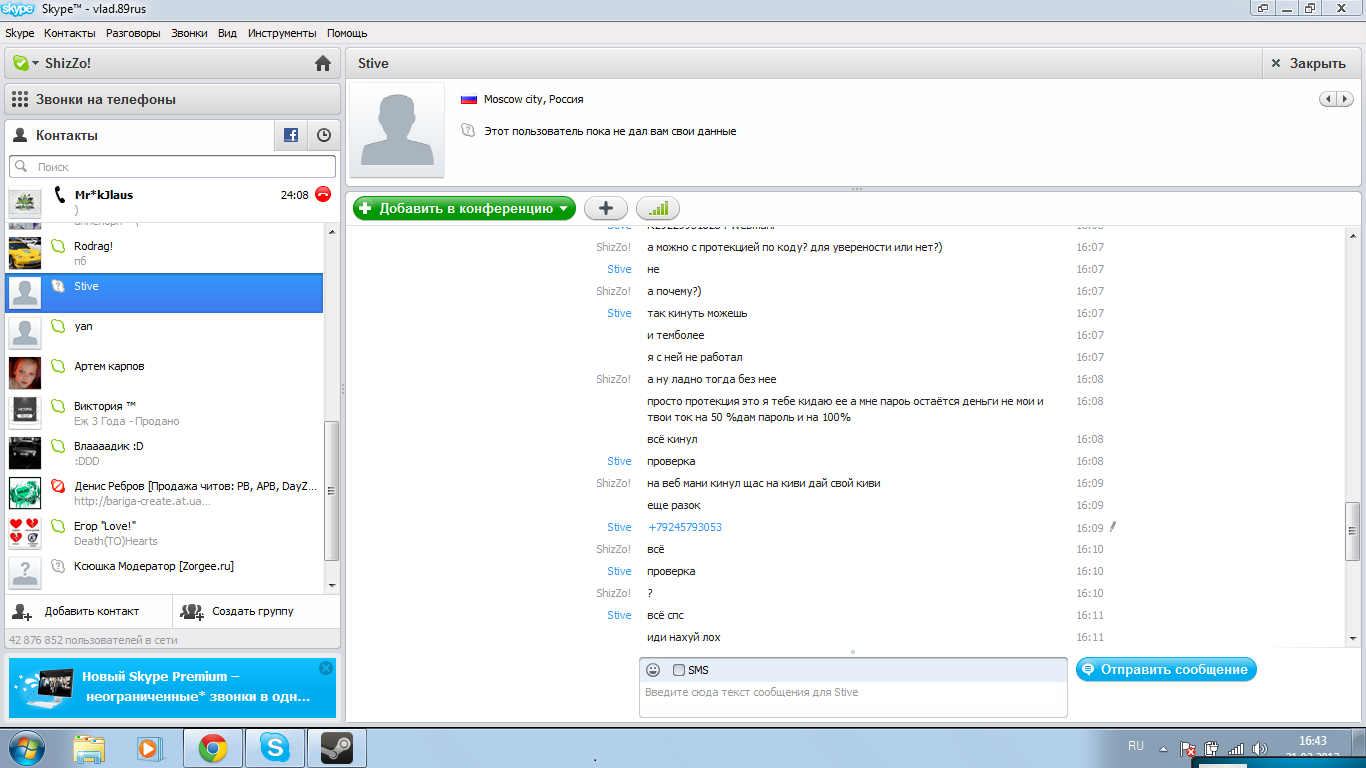Show recent conversations clock icon
The width and height of the screenshot is (1366, 768).
[x=324, y=135]
